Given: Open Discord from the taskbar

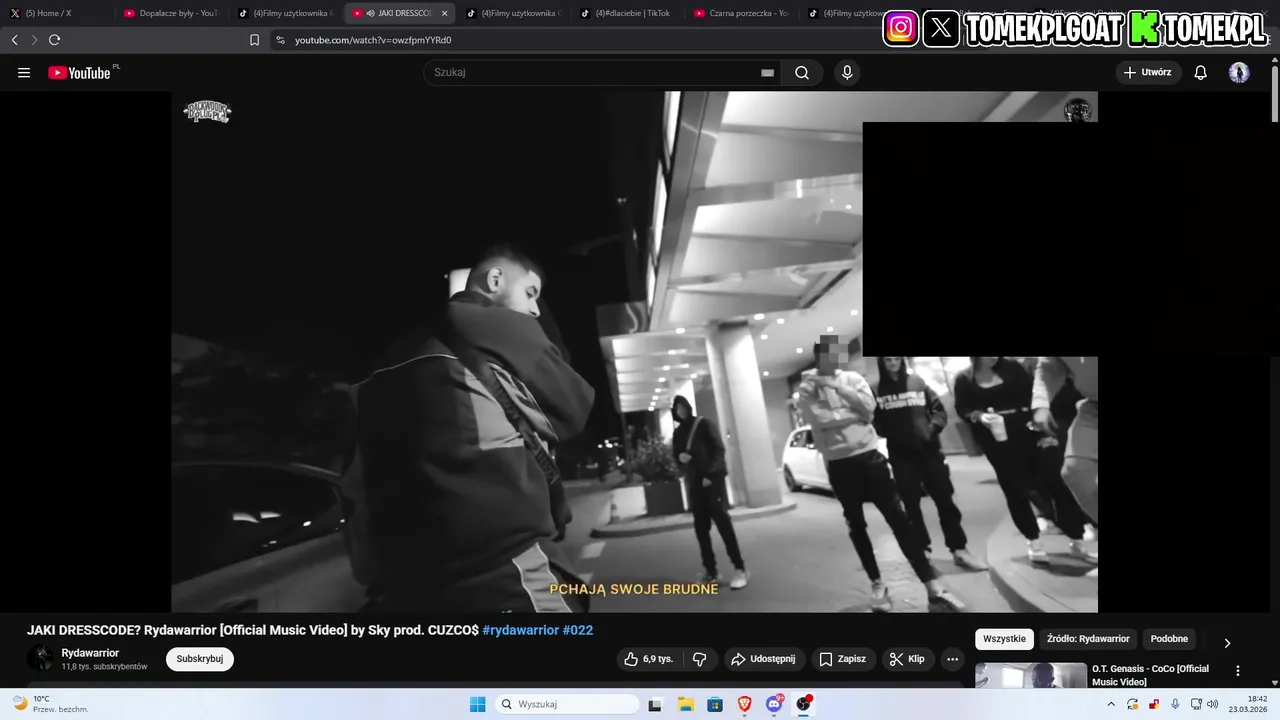Looking at the screenshot, I should tap(774, 704).
